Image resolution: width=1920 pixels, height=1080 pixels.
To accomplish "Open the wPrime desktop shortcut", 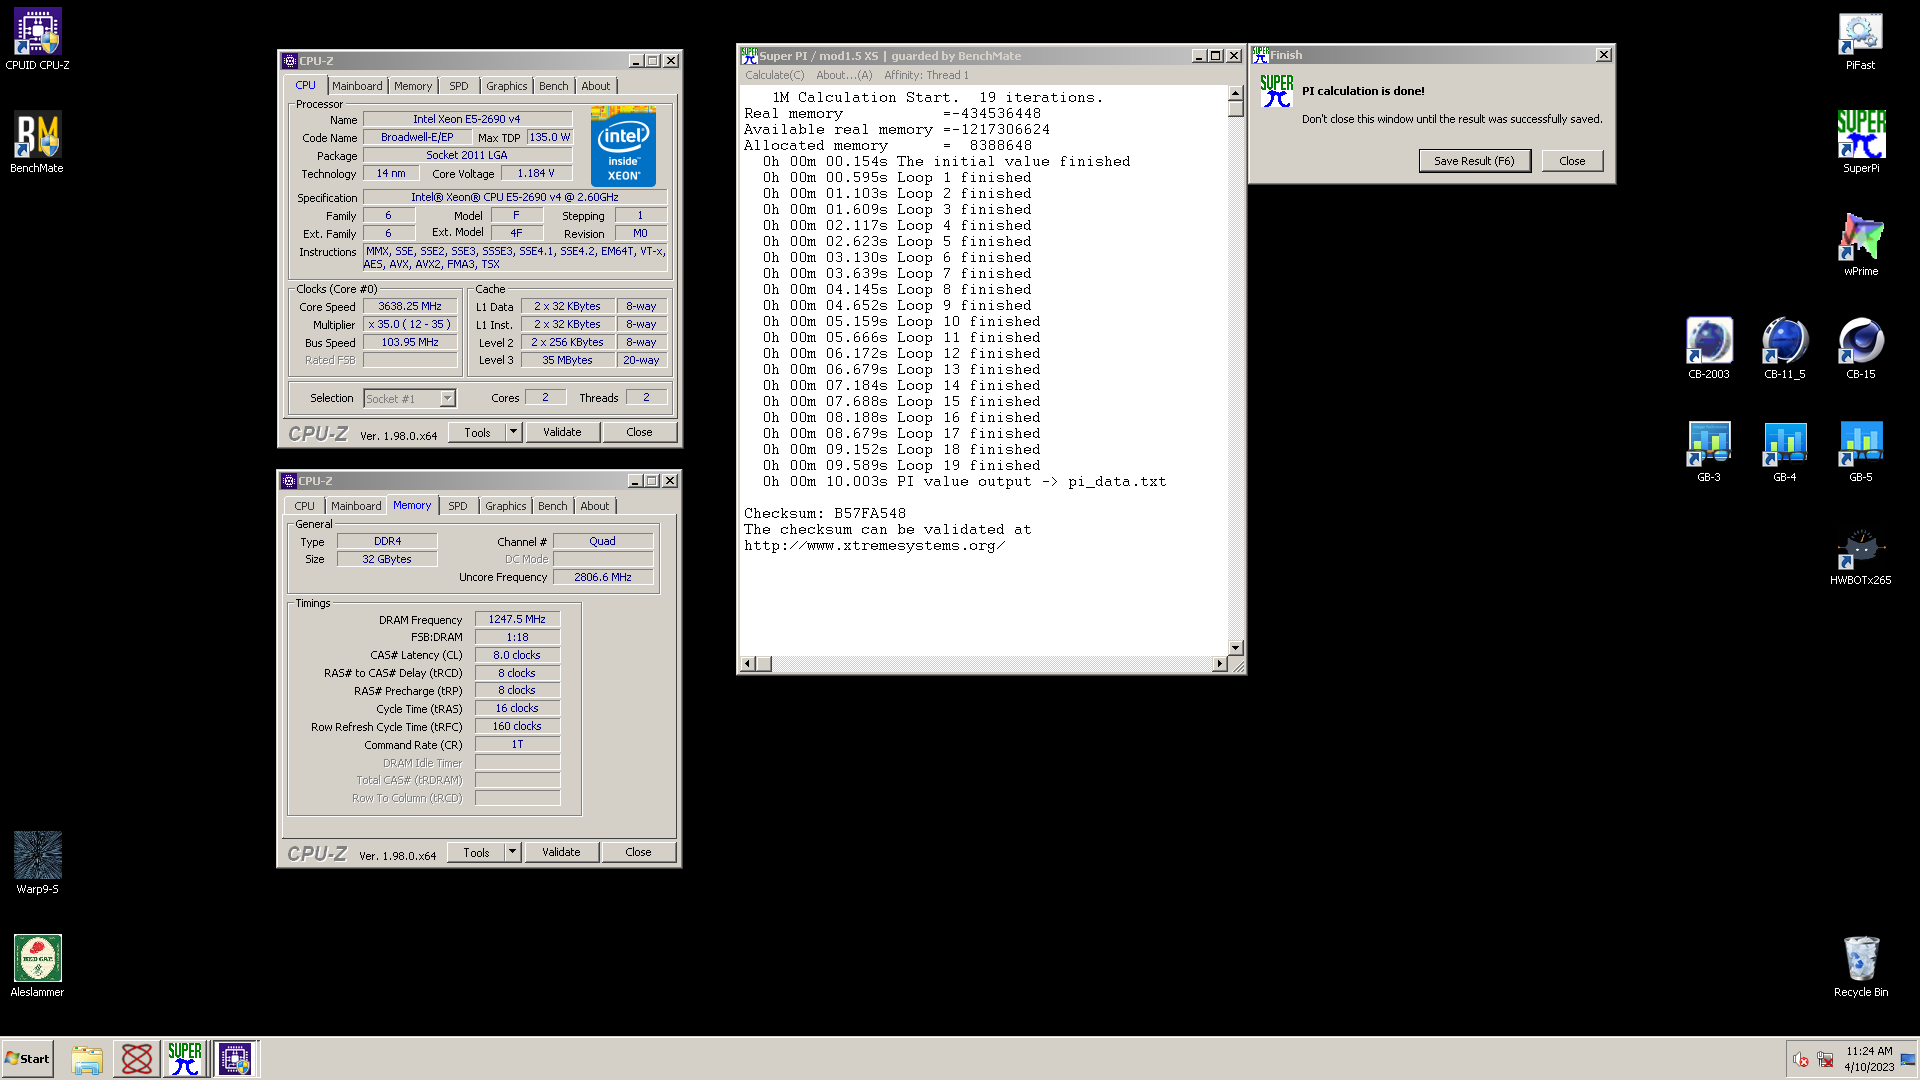I will pyautogui.click(x=1860, y=245).
